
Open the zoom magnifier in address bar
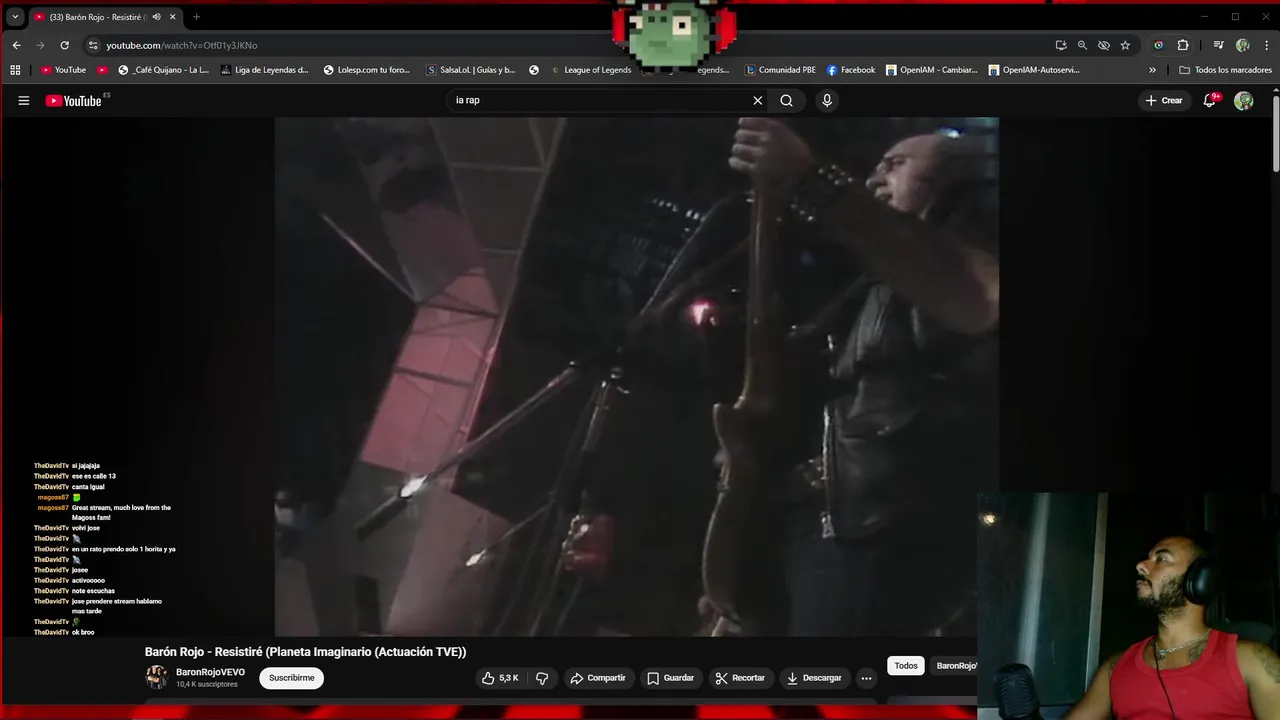click(x=1082, y=45)
